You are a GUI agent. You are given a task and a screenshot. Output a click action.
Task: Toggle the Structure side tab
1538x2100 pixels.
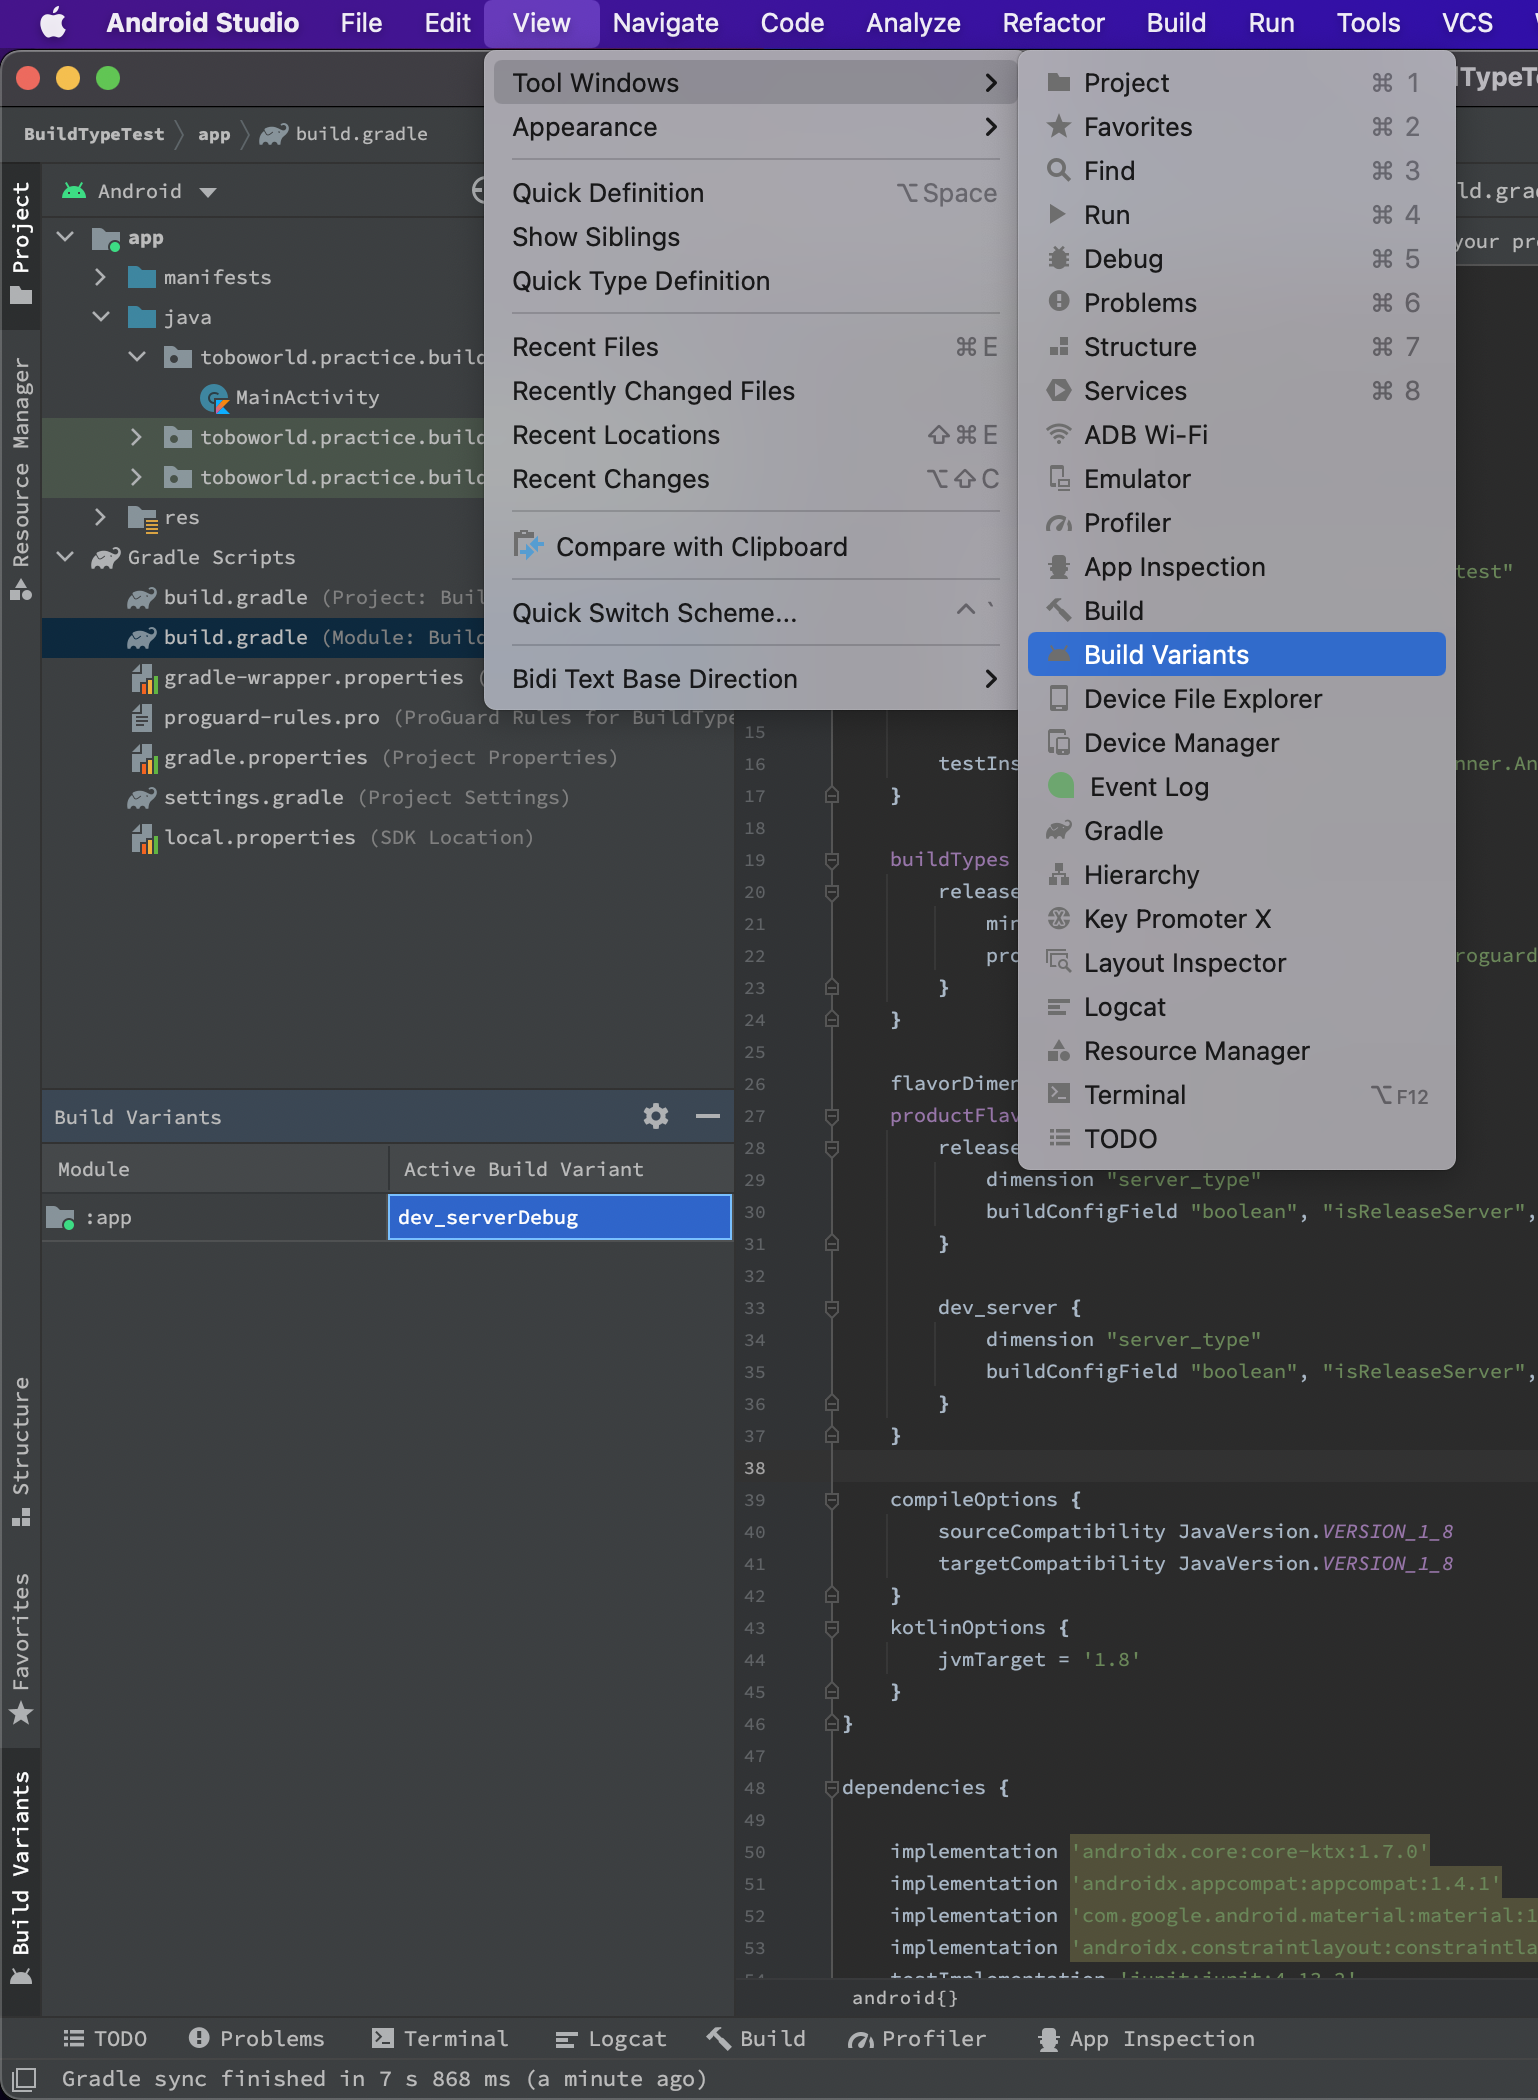tap(21, 1452)
